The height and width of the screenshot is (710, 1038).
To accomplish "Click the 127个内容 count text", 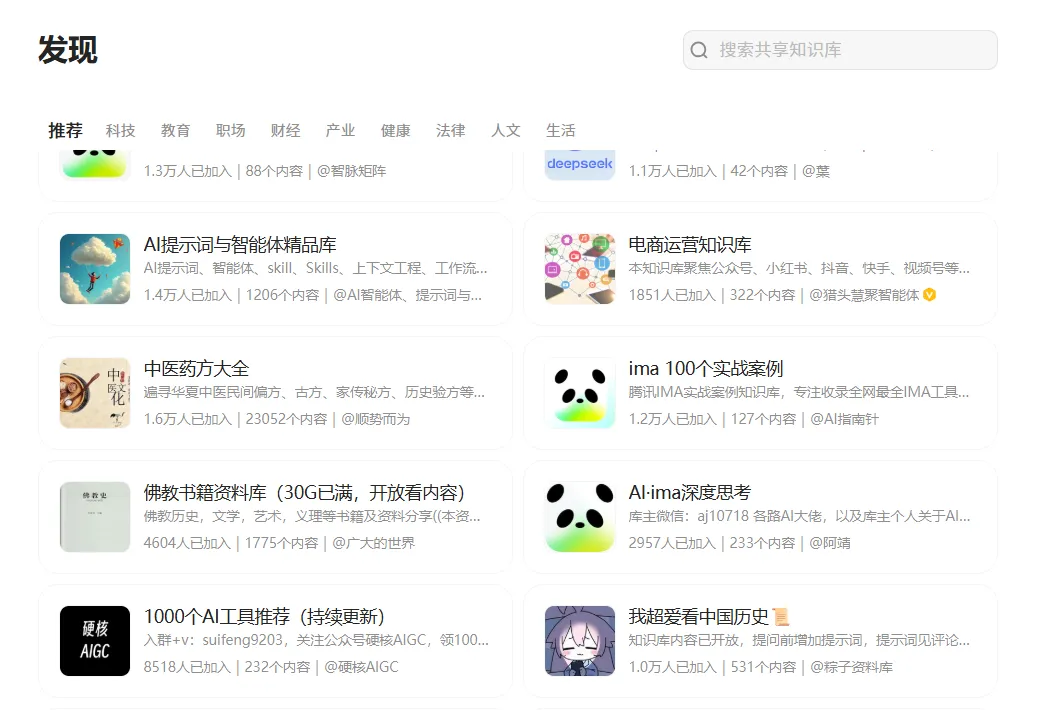I will 763,419.
